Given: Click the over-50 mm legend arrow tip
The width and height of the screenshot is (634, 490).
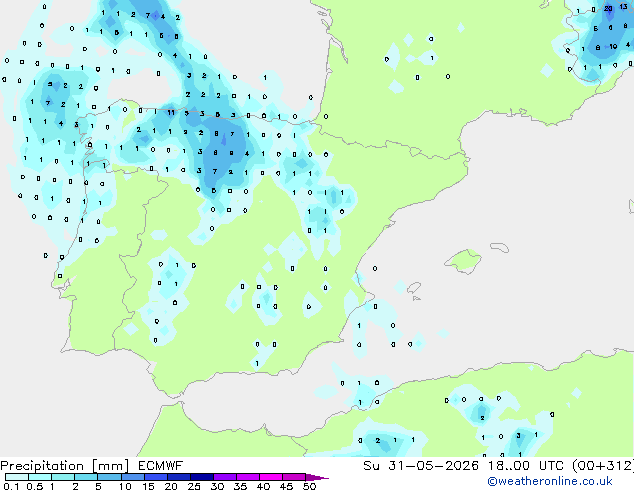Looking at the screenshot, I should coord(317,477).
